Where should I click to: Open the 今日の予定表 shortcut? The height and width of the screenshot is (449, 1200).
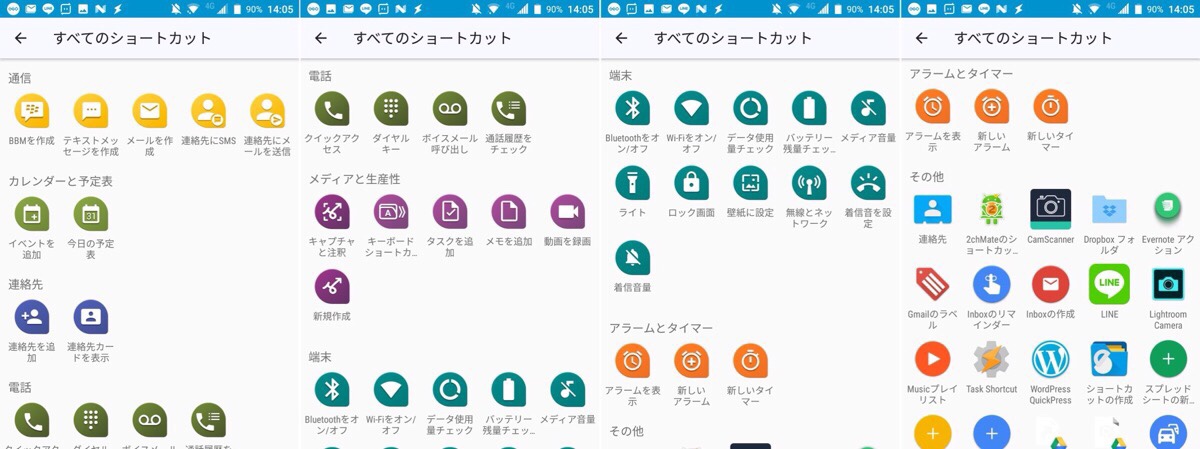click(x=91, y=214)
